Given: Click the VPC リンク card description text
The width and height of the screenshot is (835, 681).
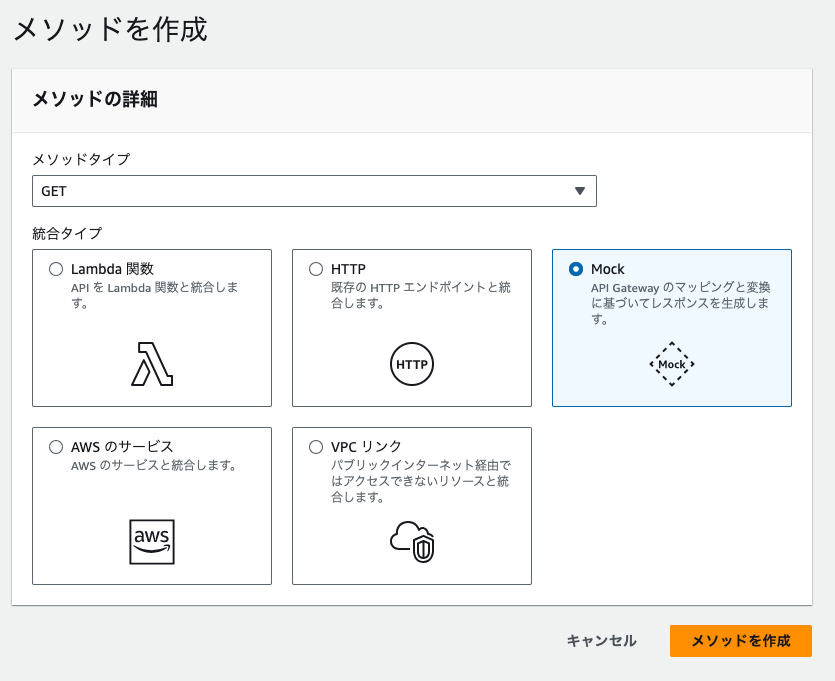Looking at the screenshot, I should (421, 481).
